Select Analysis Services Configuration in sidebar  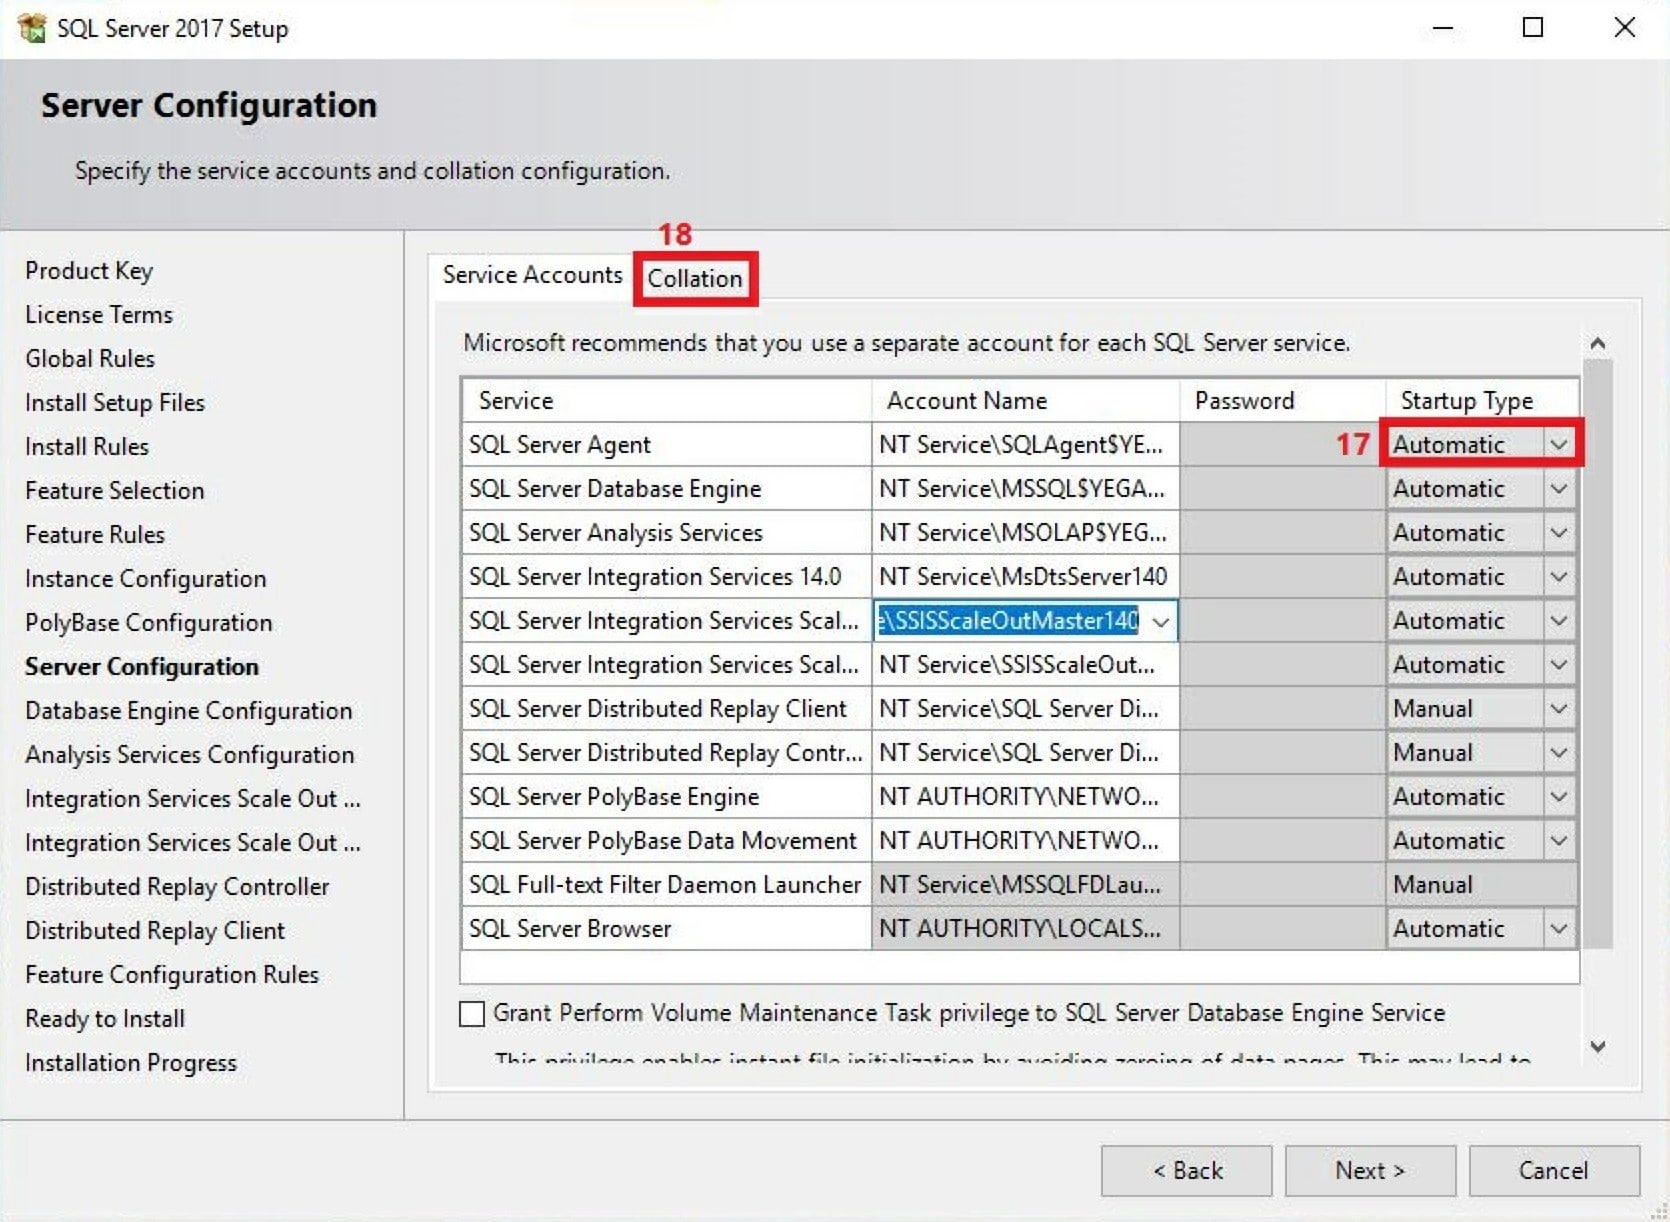190,755
